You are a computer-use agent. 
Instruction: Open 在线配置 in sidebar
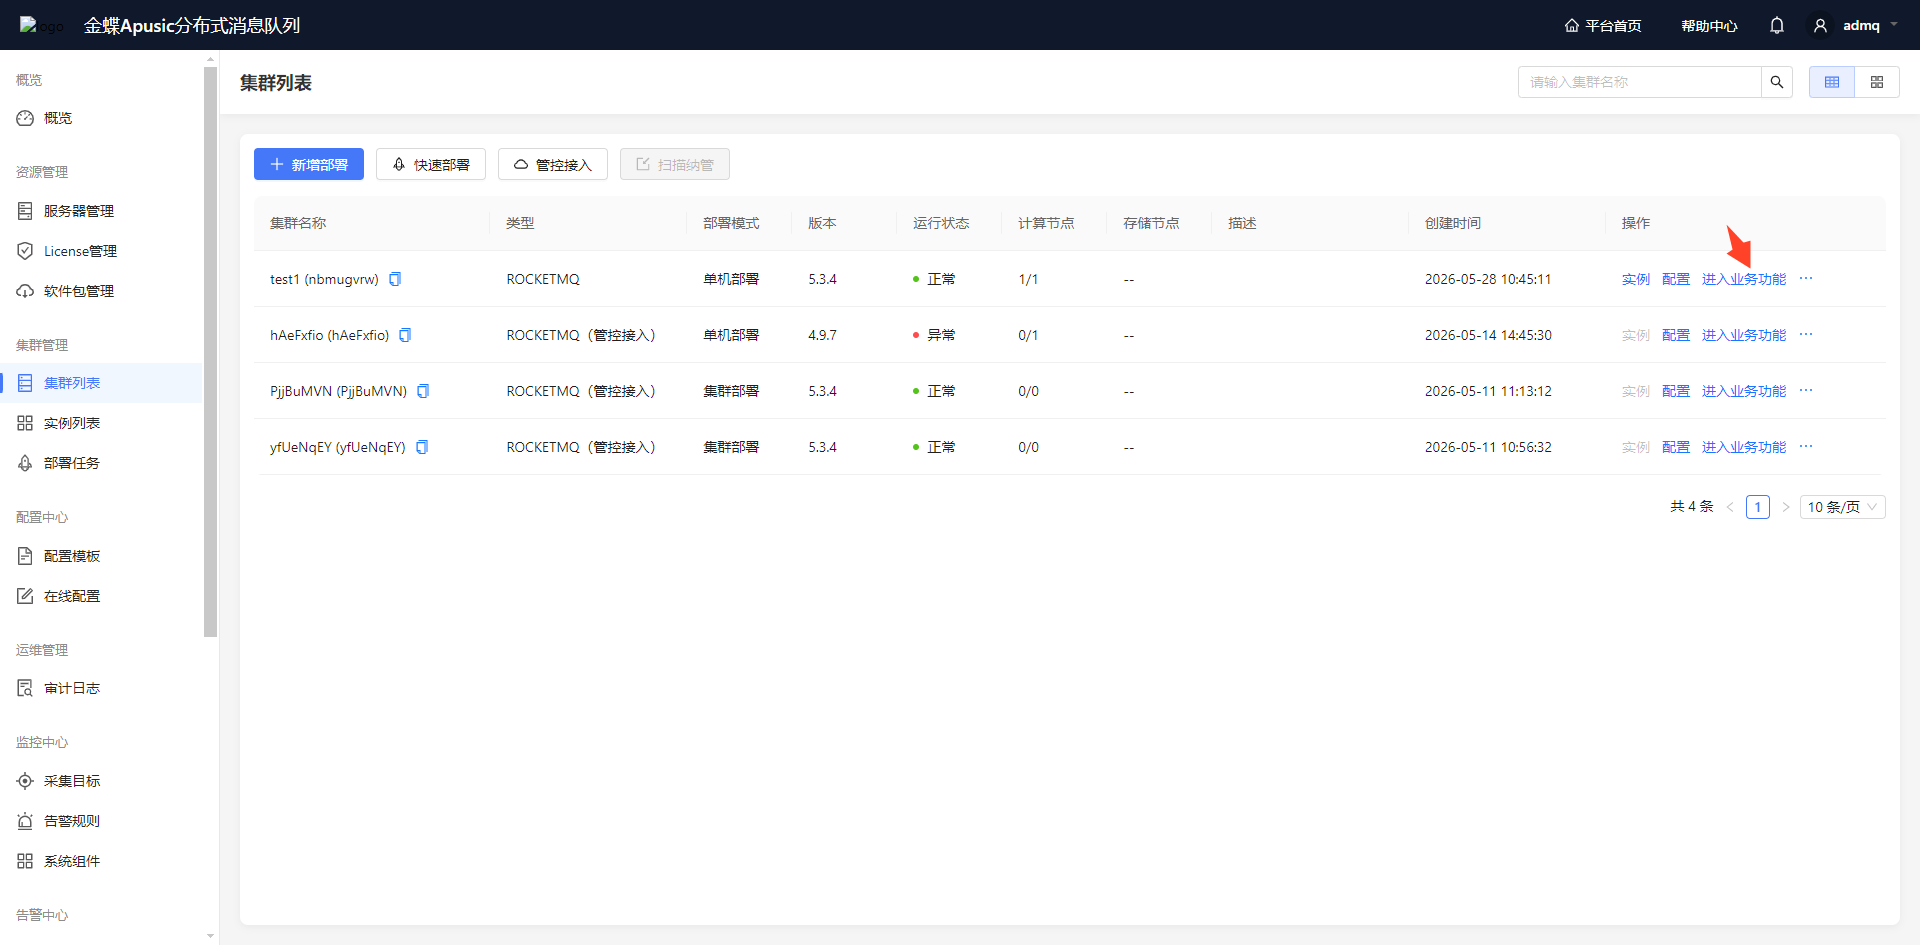[x=72, y=596]
